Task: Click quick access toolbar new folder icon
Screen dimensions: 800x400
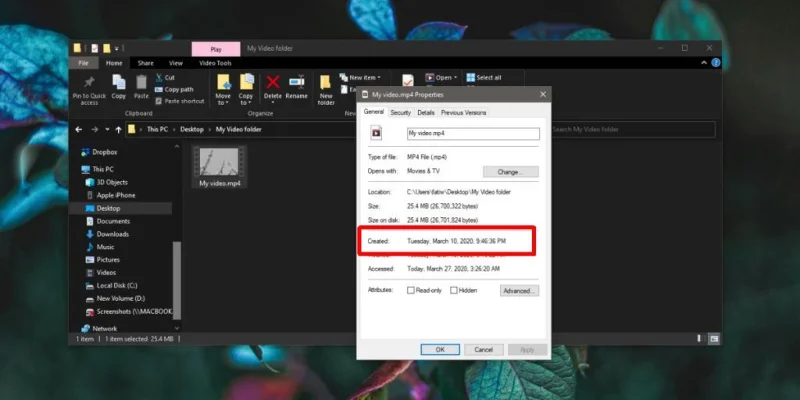Action: [x=107, y=48]
